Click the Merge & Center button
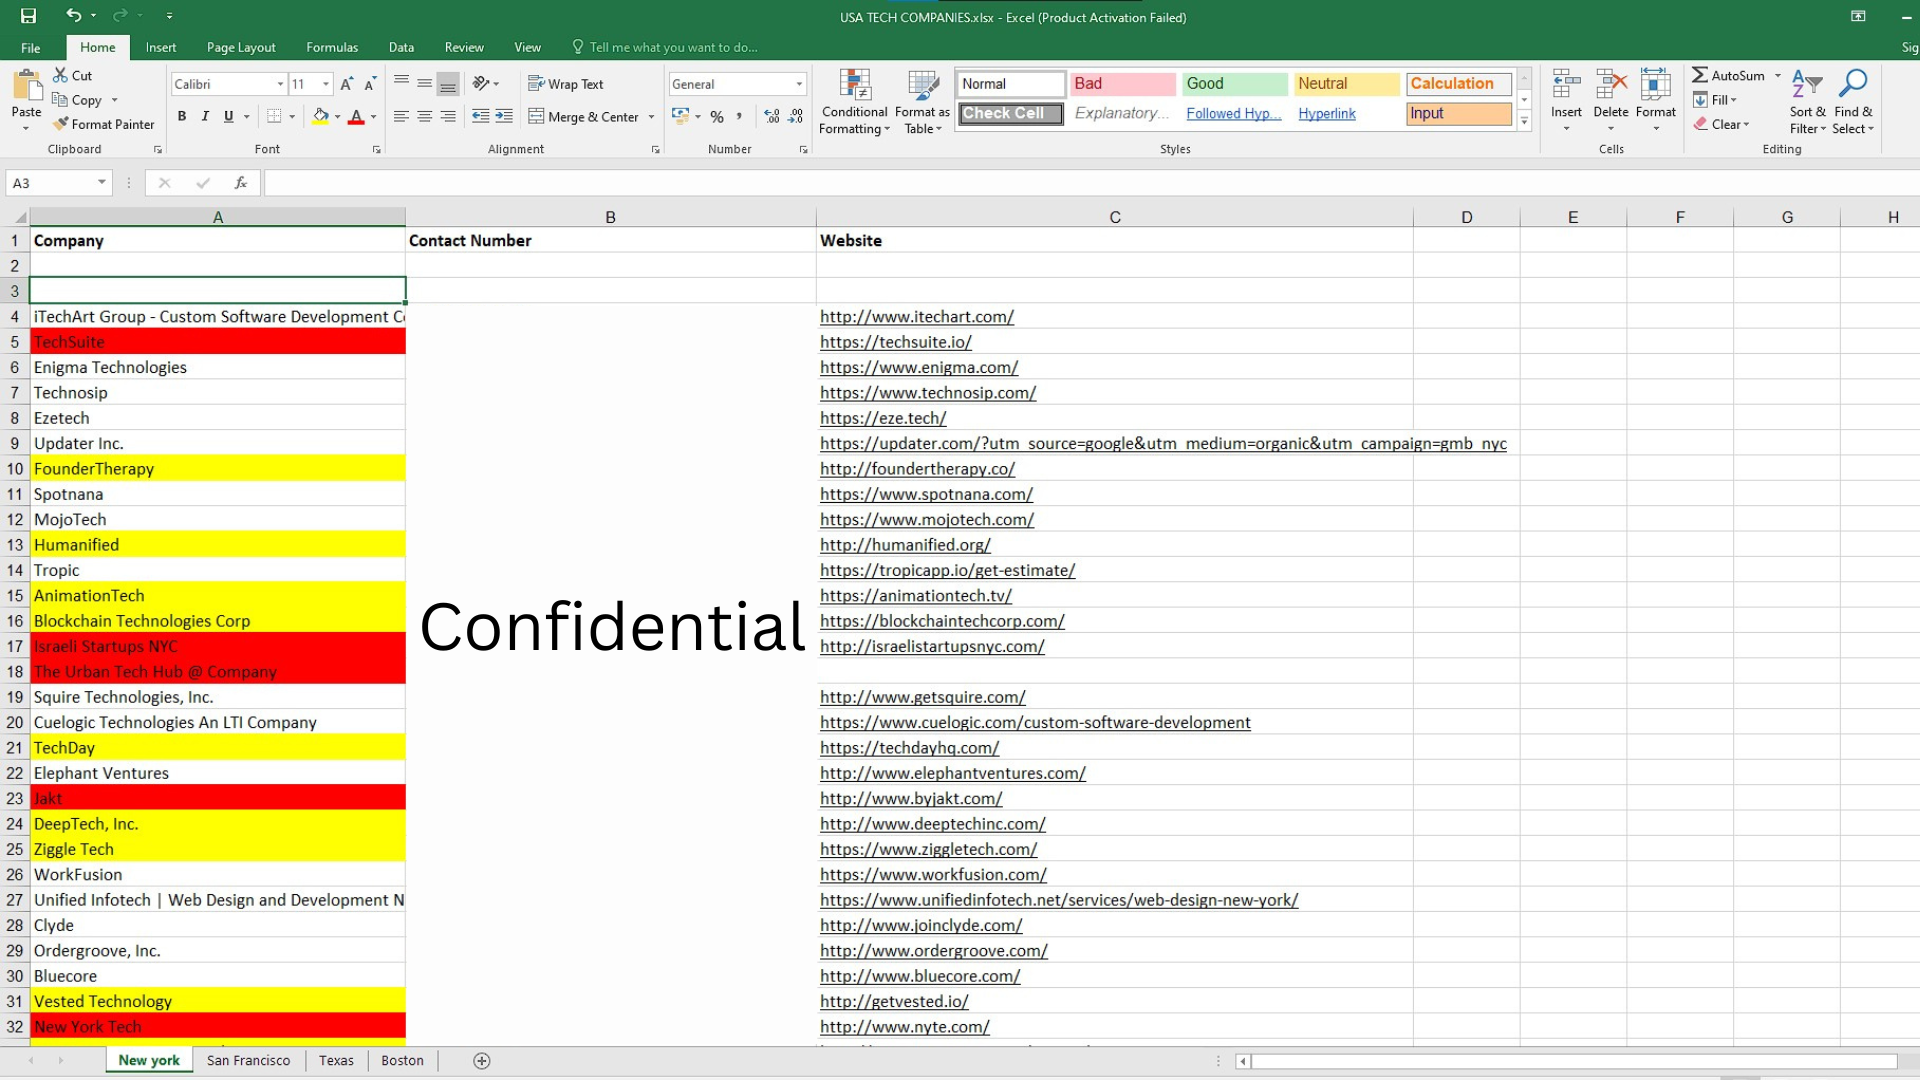 tap(584, 117)
